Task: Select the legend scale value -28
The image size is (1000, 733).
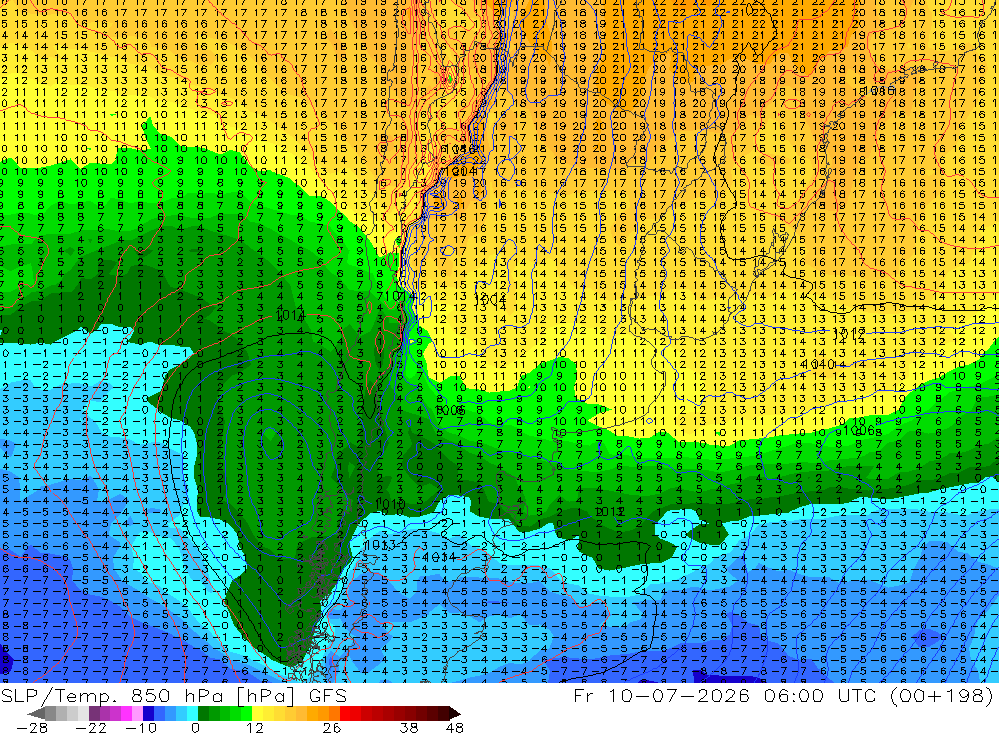Action: (32, 727)
